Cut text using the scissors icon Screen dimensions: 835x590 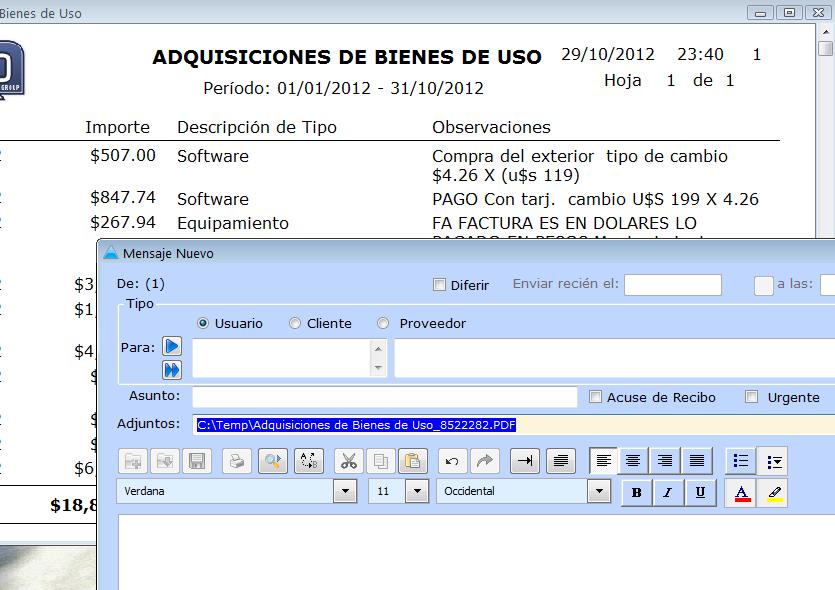(x=350, y=461)
